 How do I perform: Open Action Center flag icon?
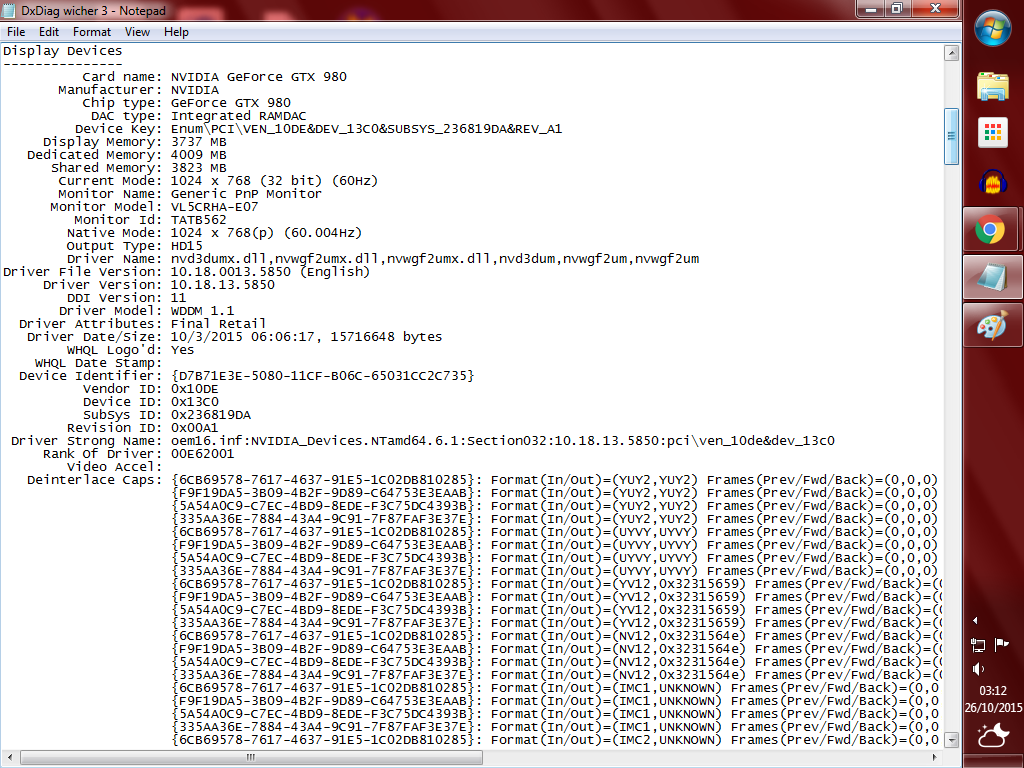(1001, 645)
